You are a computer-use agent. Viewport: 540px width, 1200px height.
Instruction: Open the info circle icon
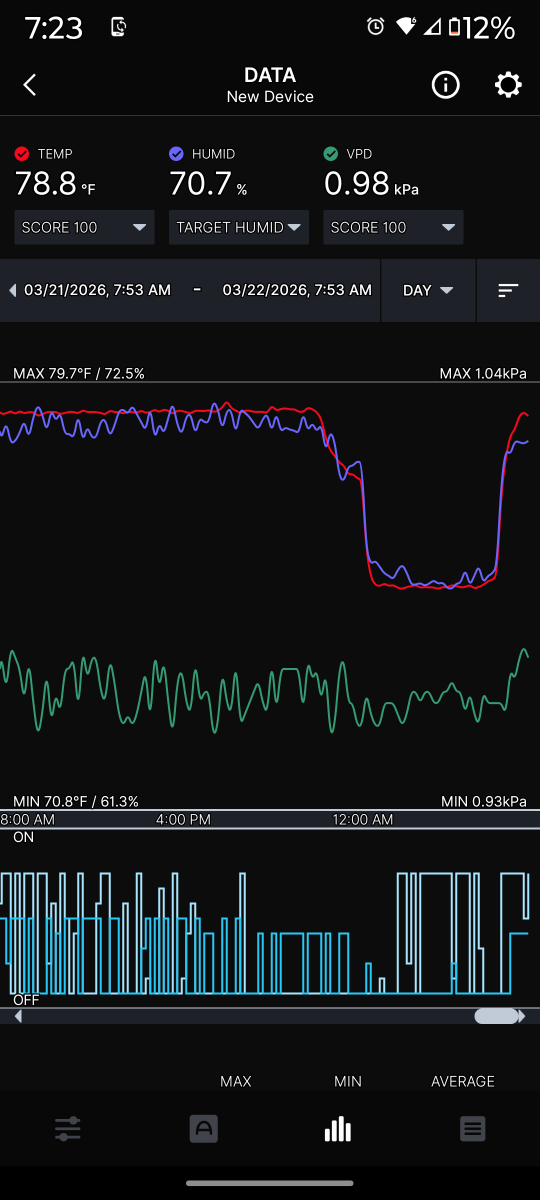pos(445,85)
